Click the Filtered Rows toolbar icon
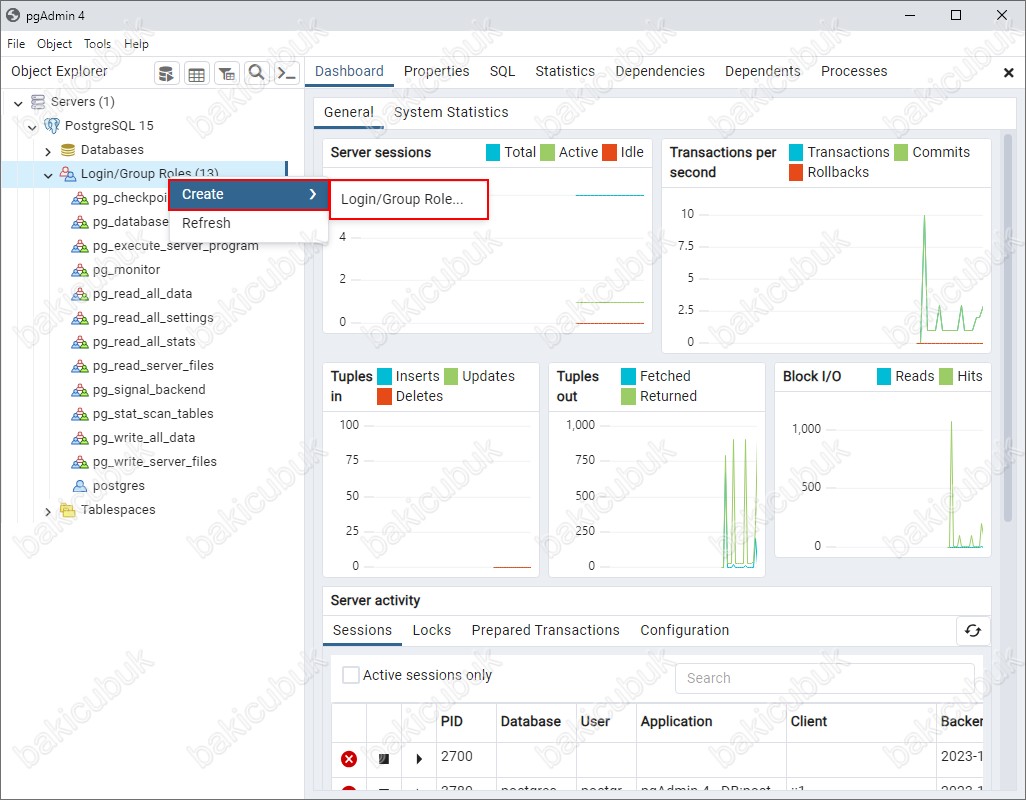The image size is (1026, 800). pos(227,73)
